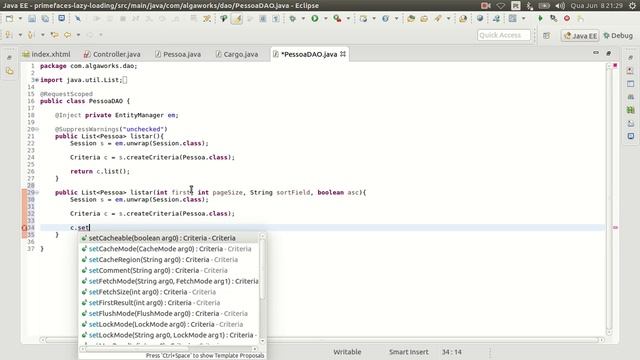Select the PessoaDAO.java editor tab
The height and width of the screenshot is (360, 640).
[x=309, y=54]
